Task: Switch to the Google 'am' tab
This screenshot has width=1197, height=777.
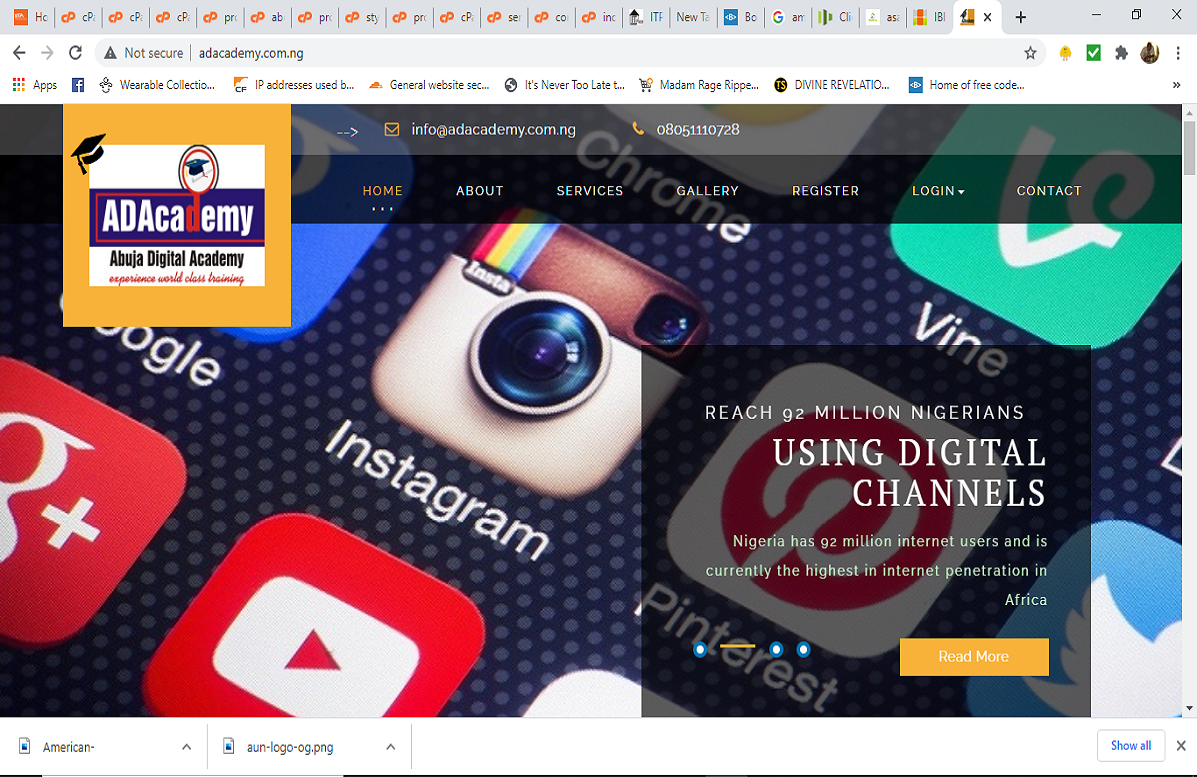Action: pos(788,17)
